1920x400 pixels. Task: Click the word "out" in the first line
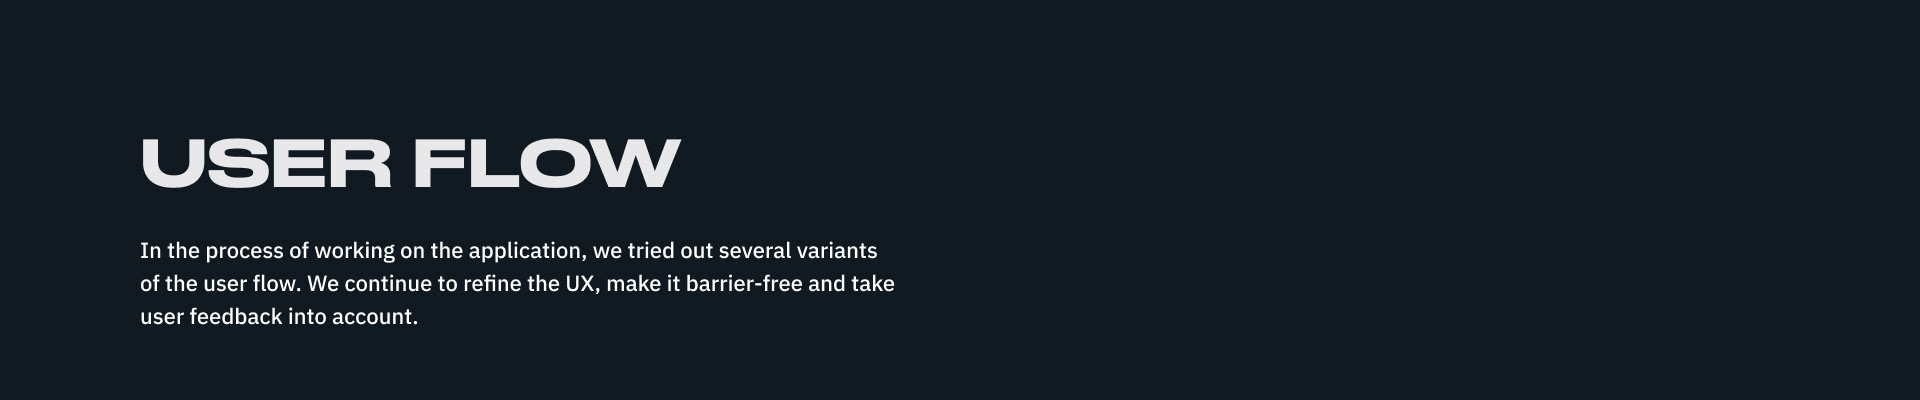point(696,251)
